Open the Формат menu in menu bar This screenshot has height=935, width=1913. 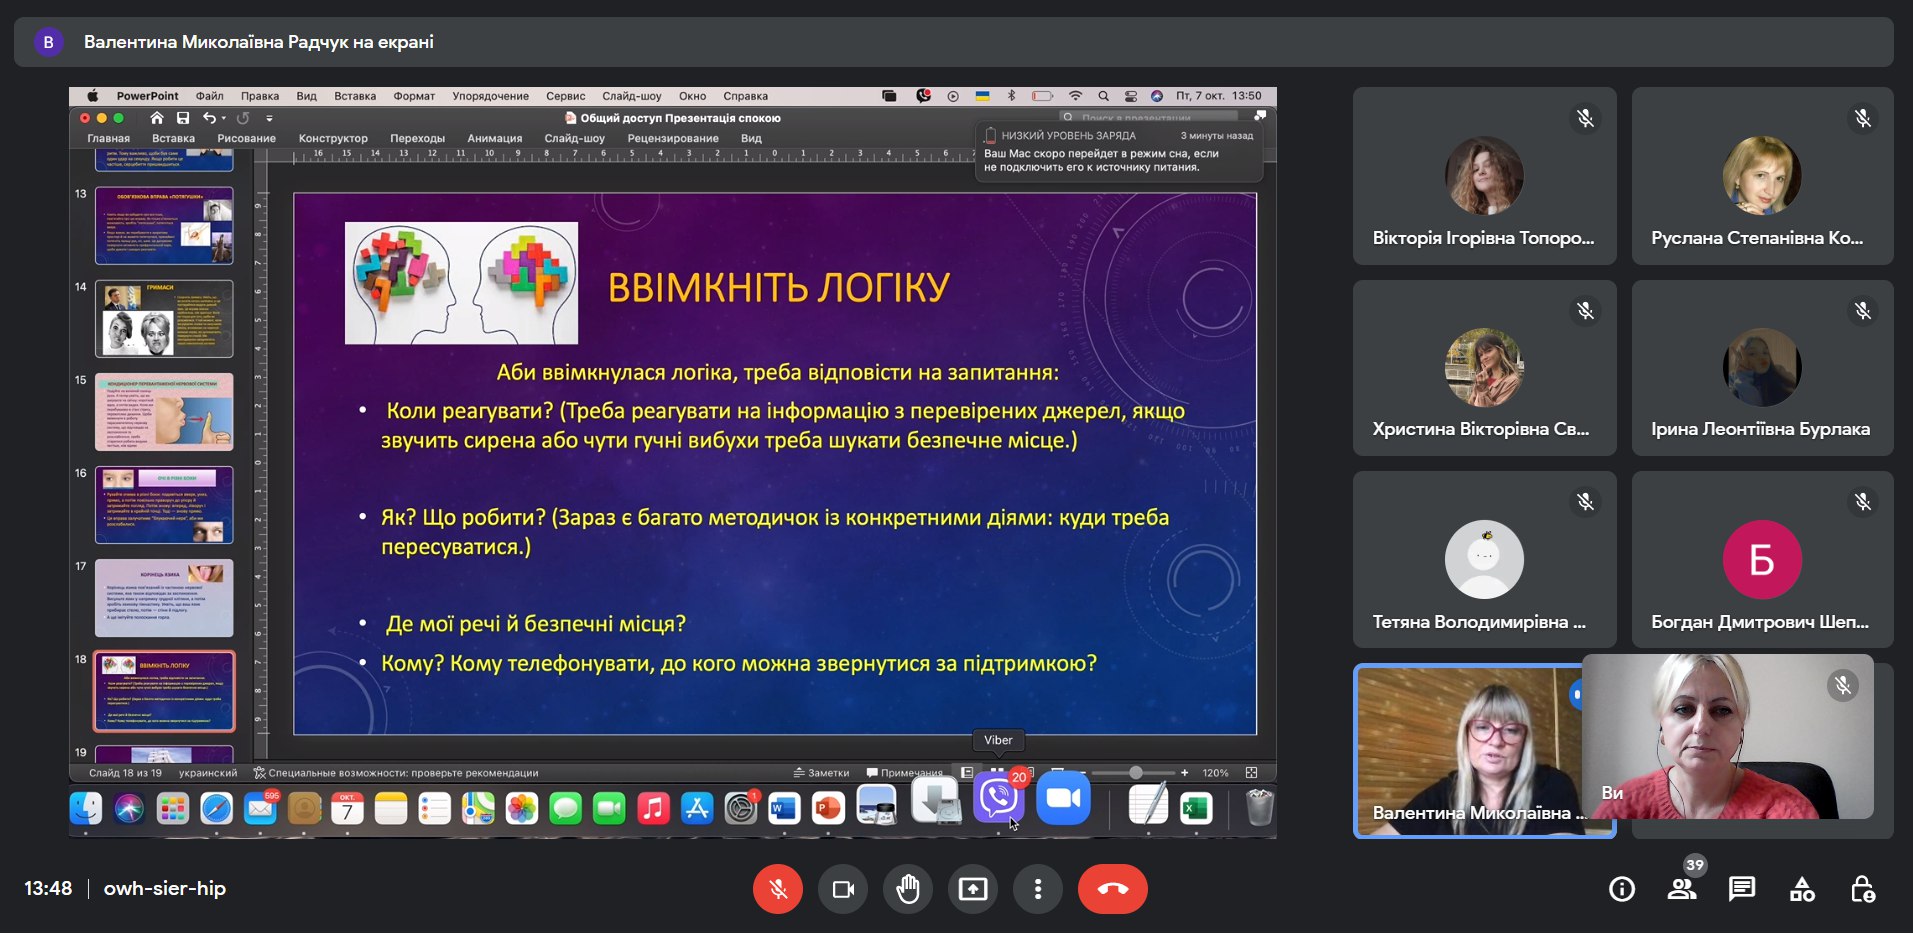414,96
